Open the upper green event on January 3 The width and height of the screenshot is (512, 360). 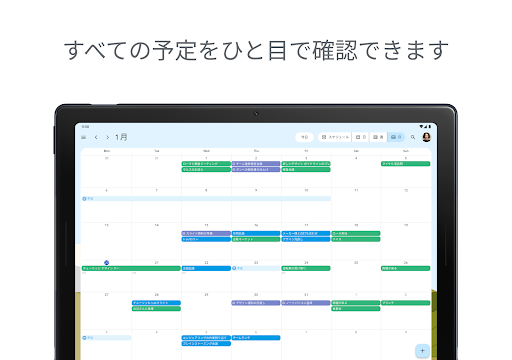click(x=306, y=164)
